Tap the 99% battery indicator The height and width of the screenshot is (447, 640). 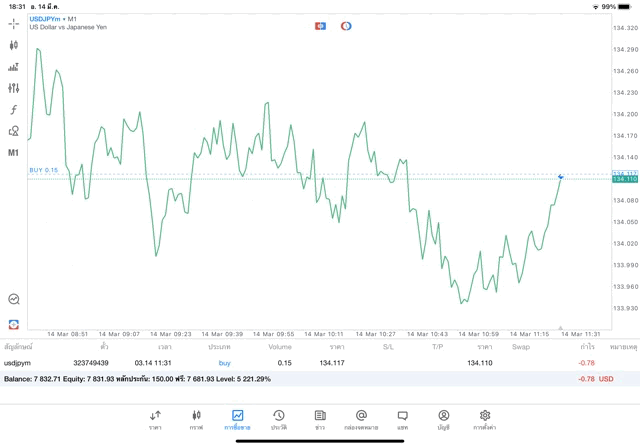tap(616, 7)
